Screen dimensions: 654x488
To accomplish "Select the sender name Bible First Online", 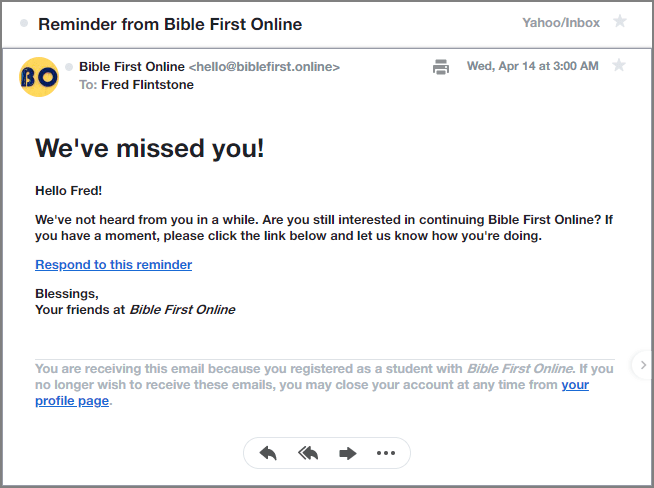I will (x=131, y=67).
